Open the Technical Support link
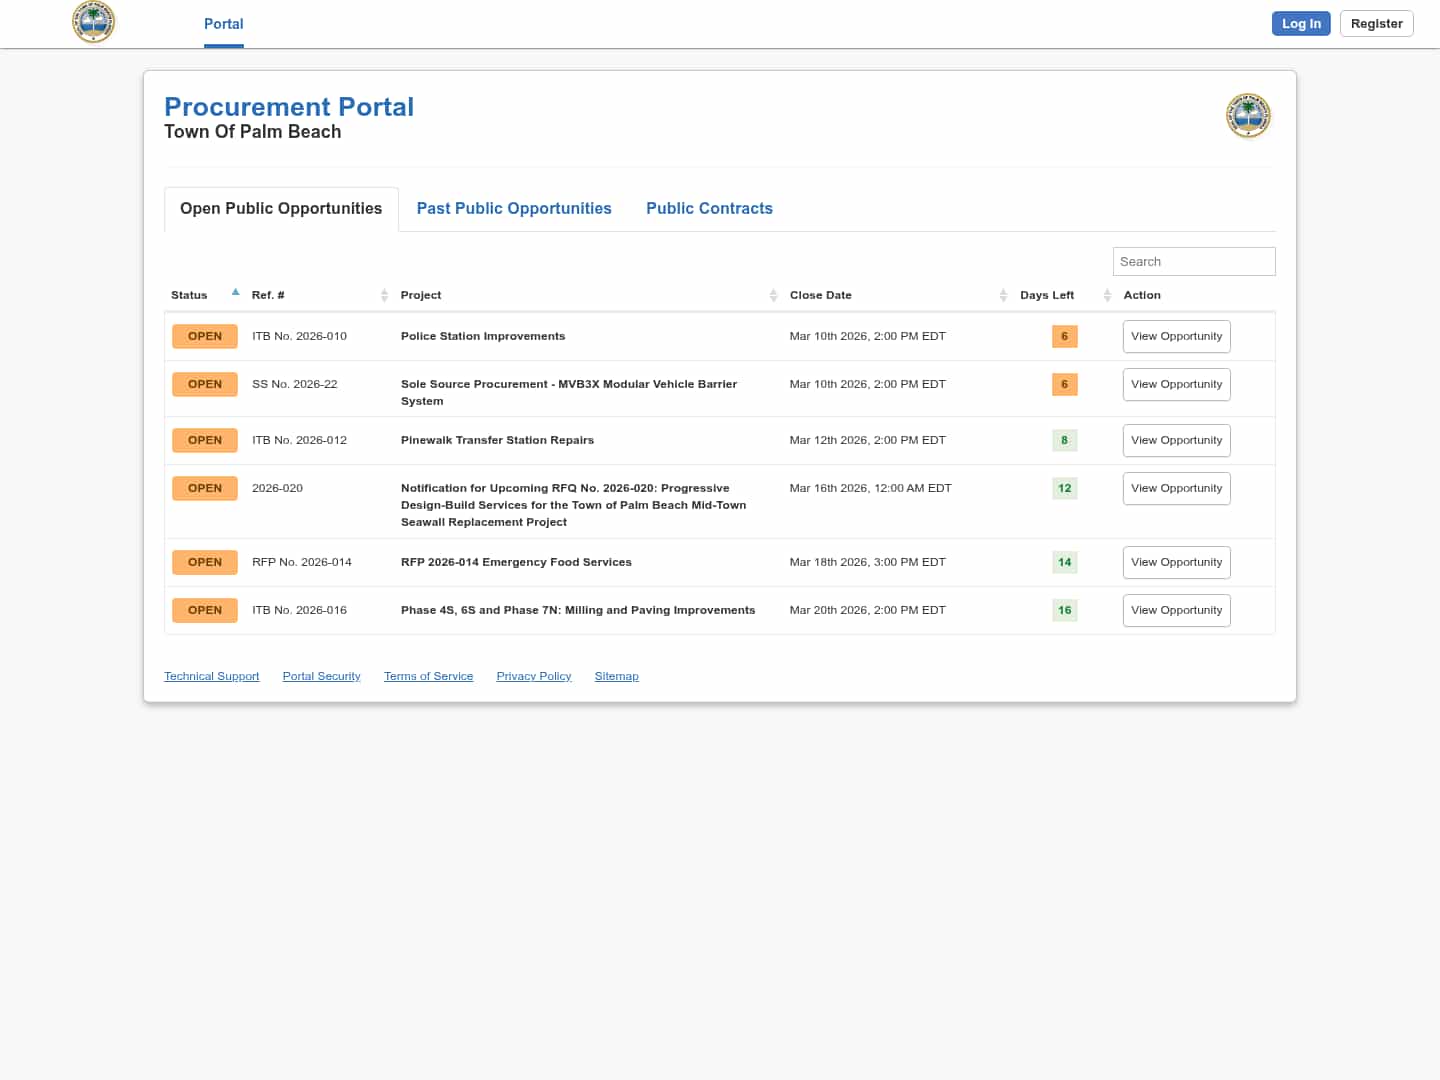 [x=212, y=676]
